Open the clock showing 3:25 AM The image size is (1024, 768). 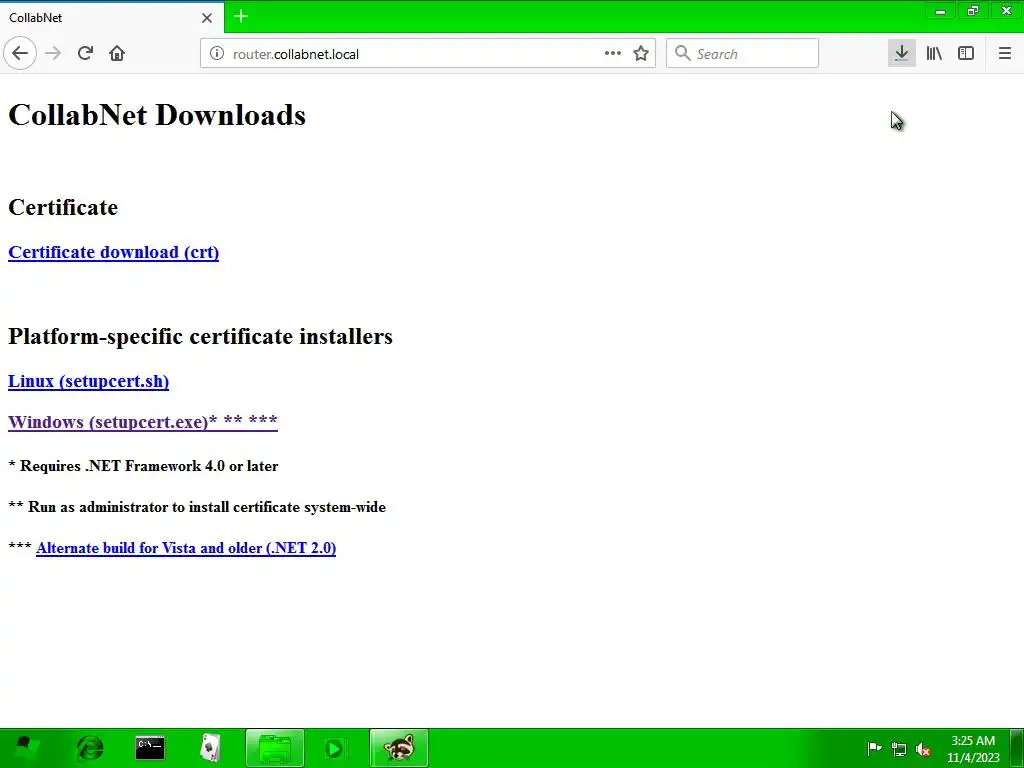pyautogui.click(x=973, y=749)
